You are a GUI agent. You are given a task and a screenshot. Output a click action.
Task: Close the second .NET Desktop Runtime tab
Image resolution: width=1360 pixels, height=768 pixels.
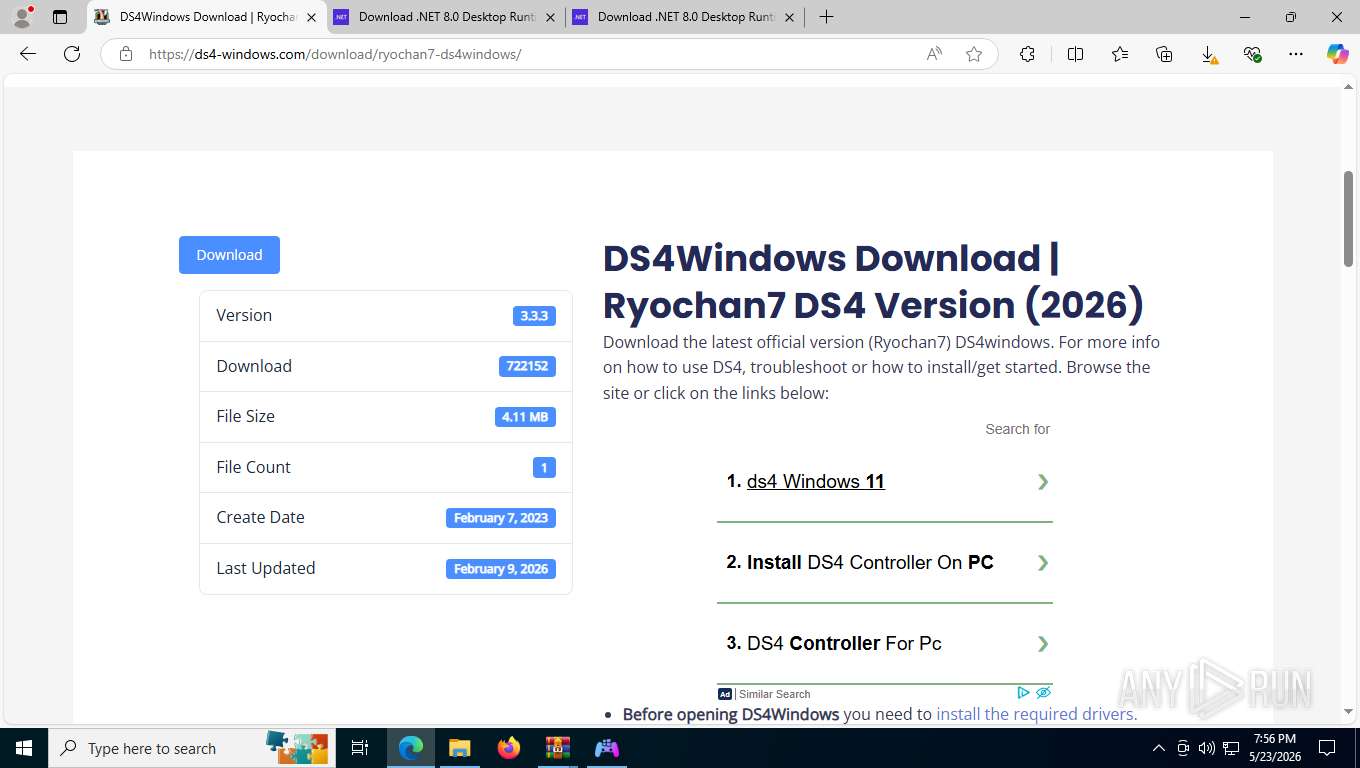tap(550, 17)
